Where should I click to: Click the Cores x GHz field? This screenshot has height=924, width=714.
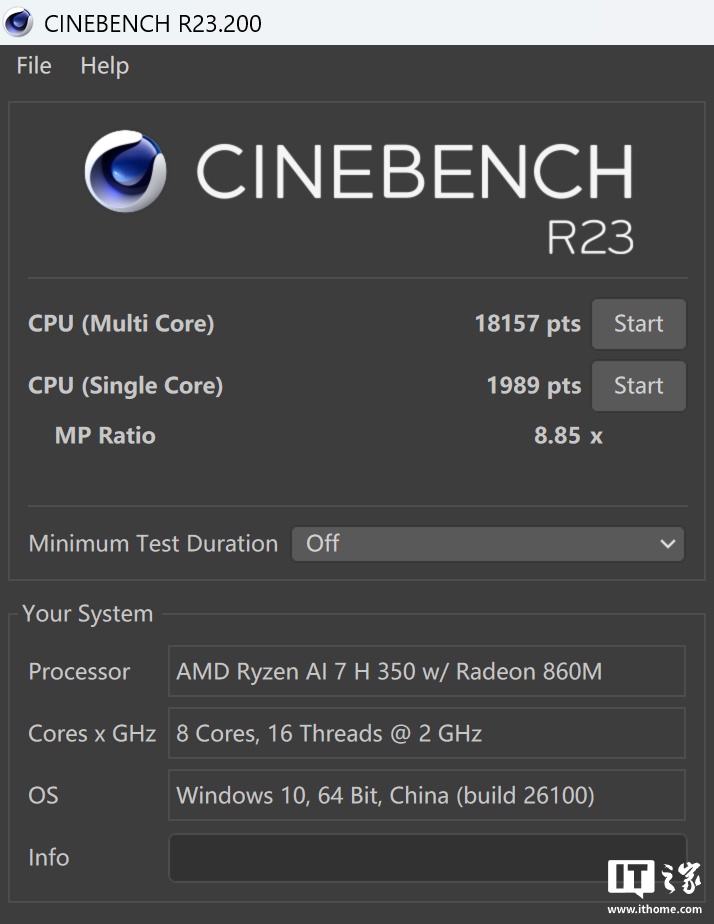click(426, 733)
